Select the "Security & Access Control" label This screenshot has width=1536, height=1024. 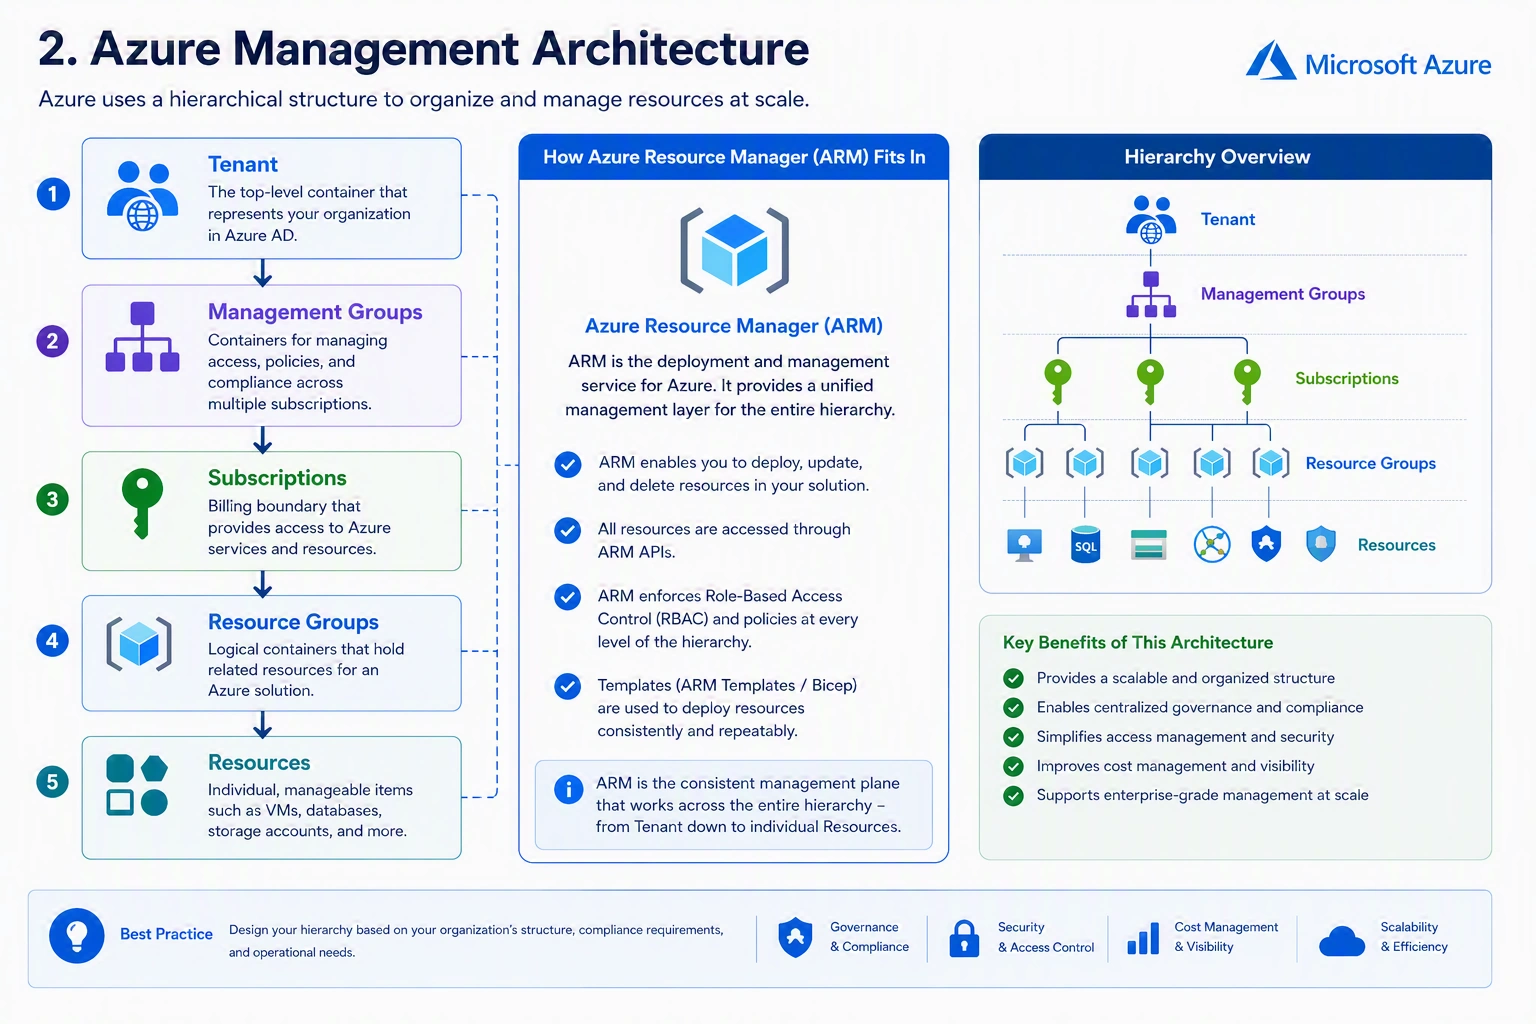(1046, 937)
